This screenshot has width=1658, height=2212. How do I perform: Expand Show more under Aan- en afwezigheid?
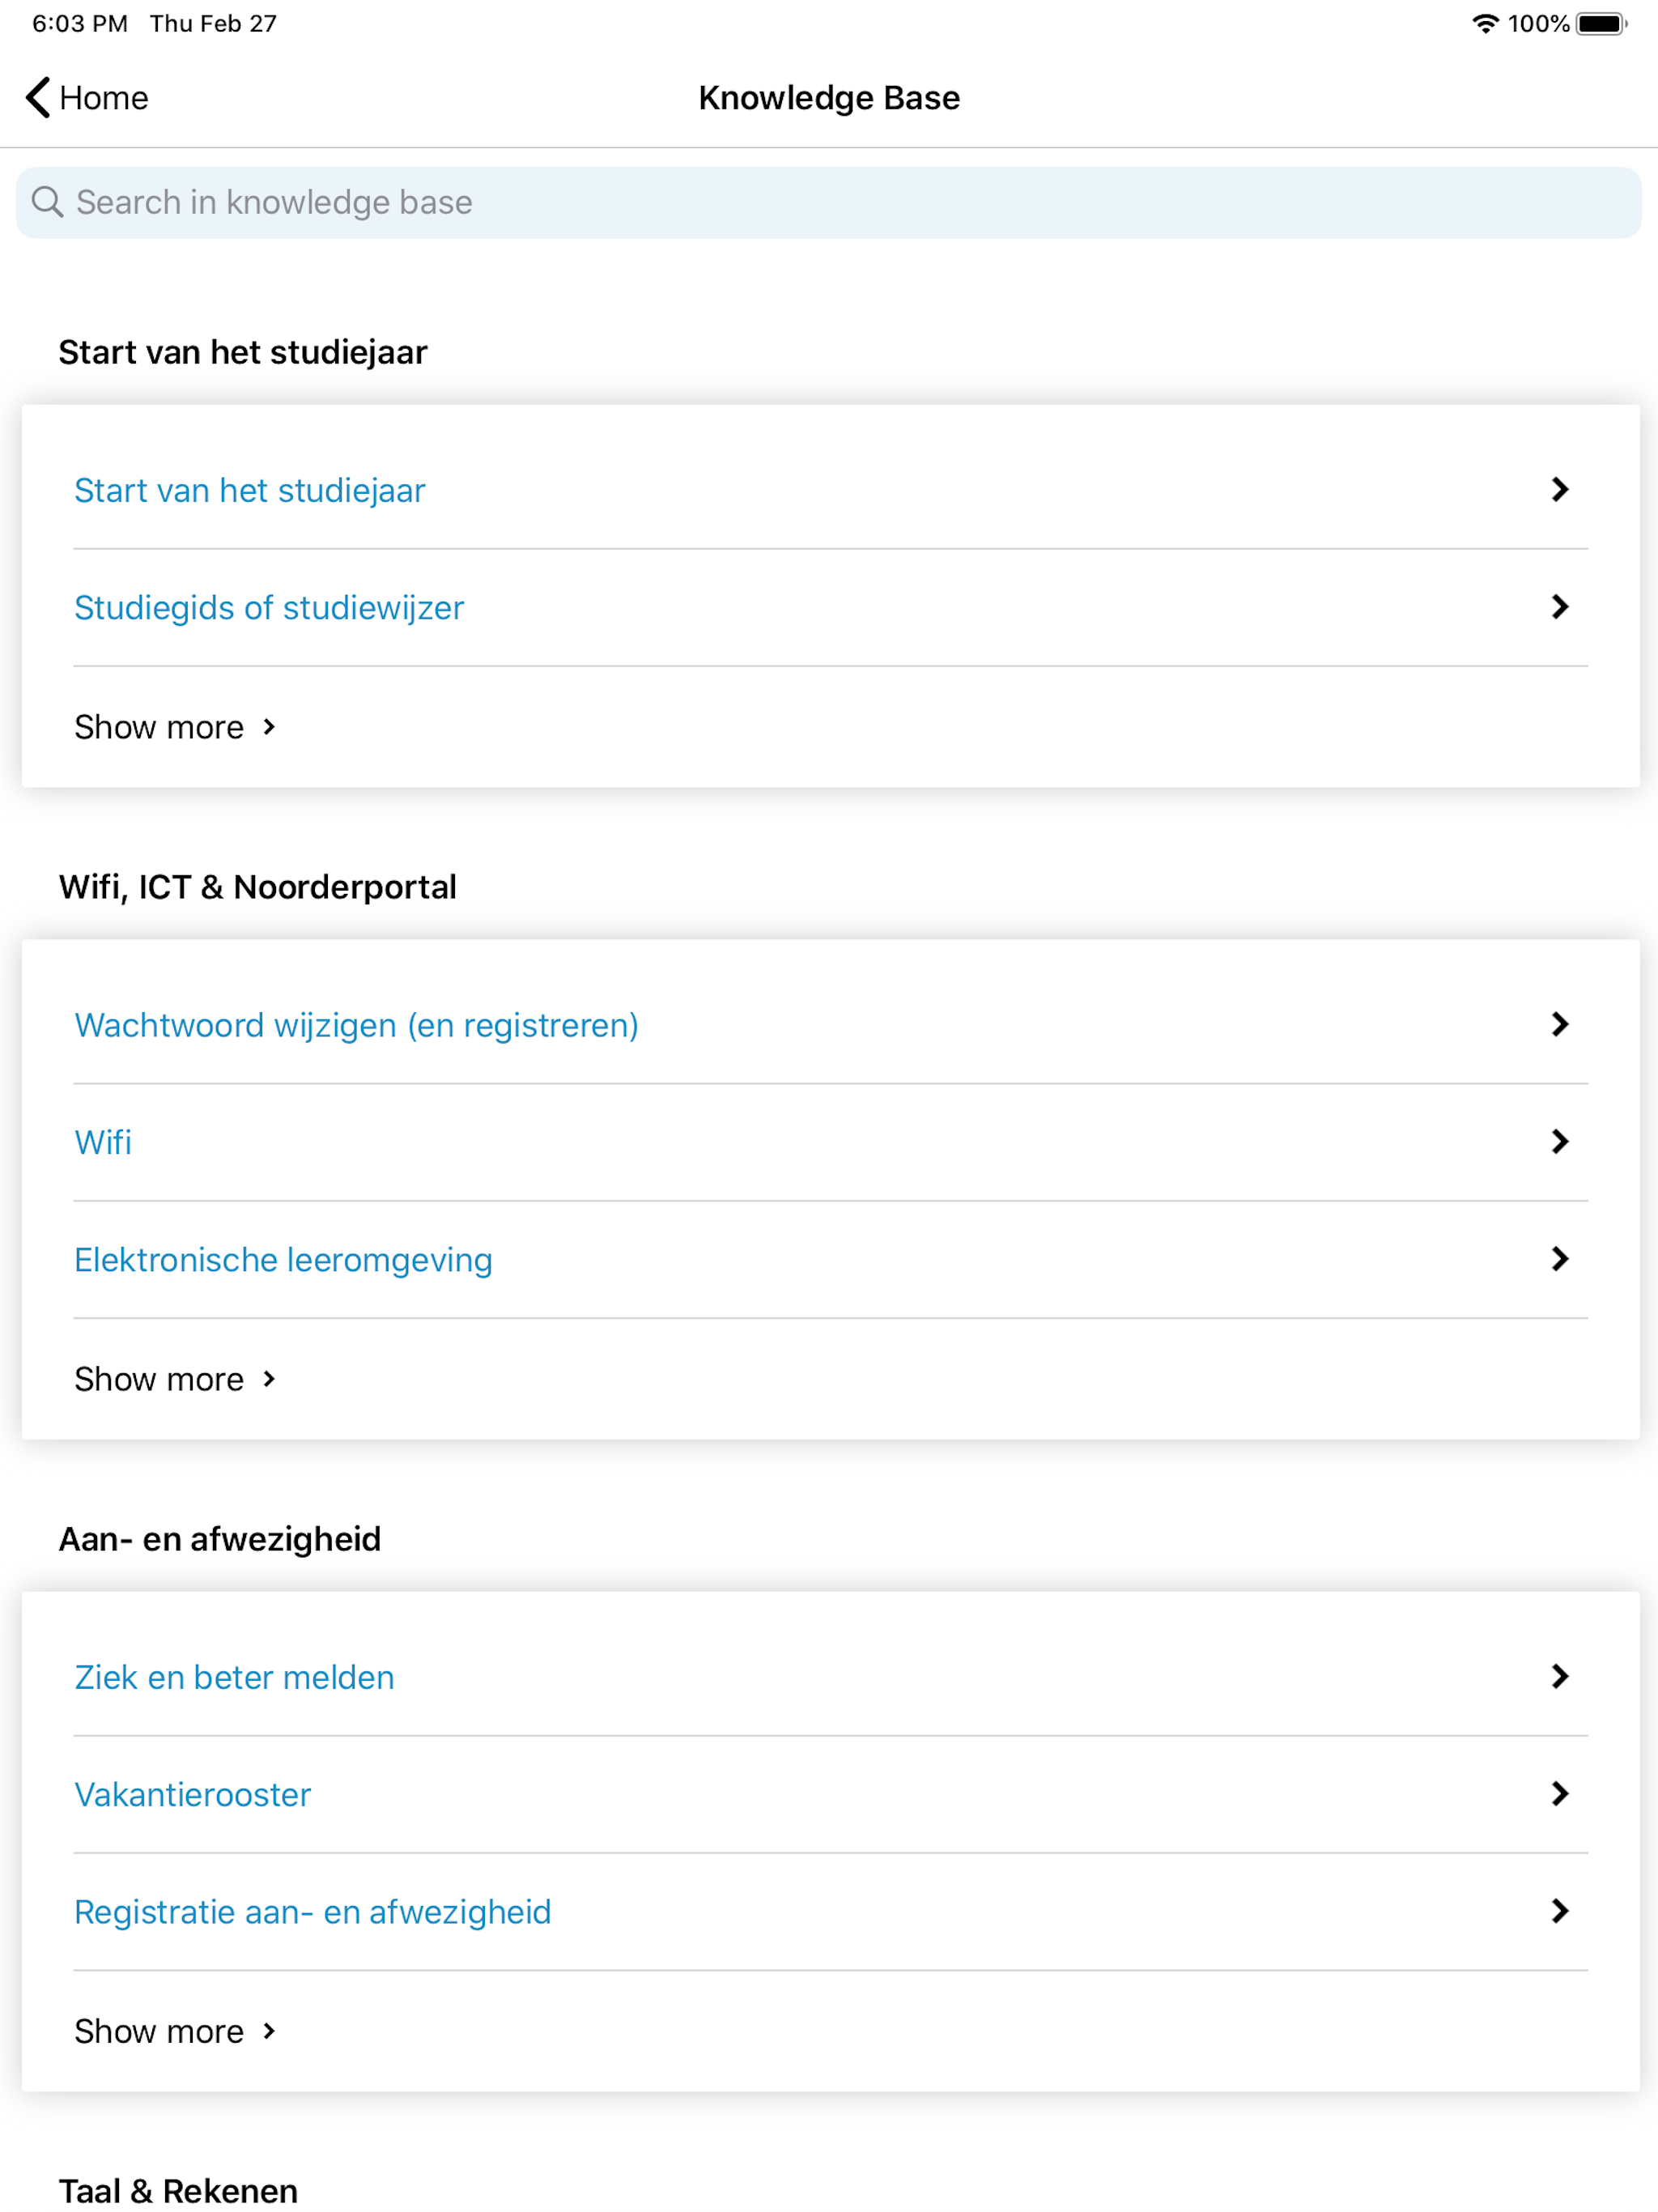click(x=175, y=2031)
